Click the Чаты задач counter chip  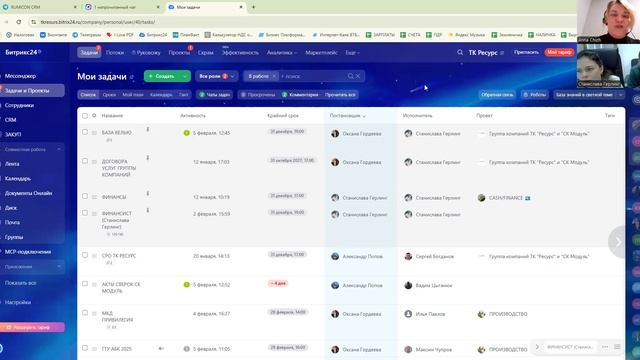[214, 95]
